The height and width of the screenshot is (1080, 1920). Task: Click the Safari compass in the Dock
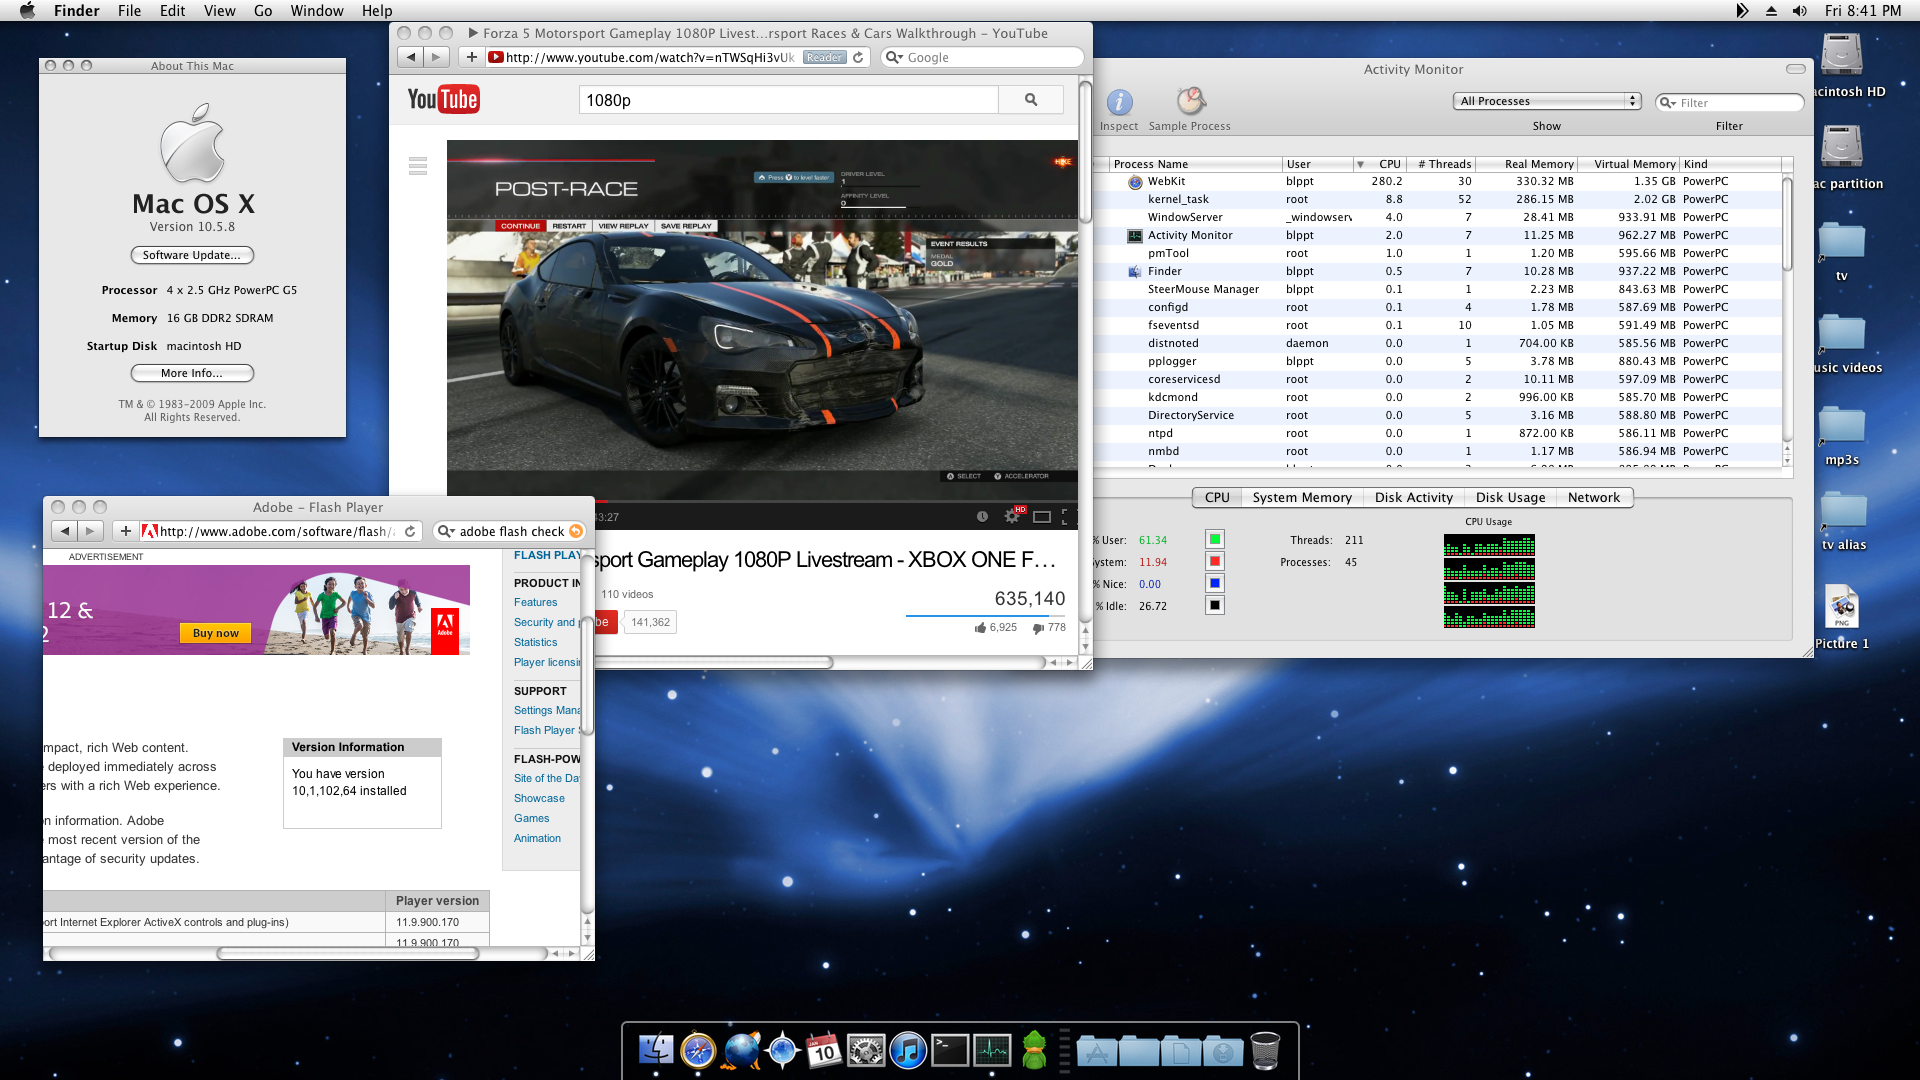pyautogui.click(x=698, y=1051)
